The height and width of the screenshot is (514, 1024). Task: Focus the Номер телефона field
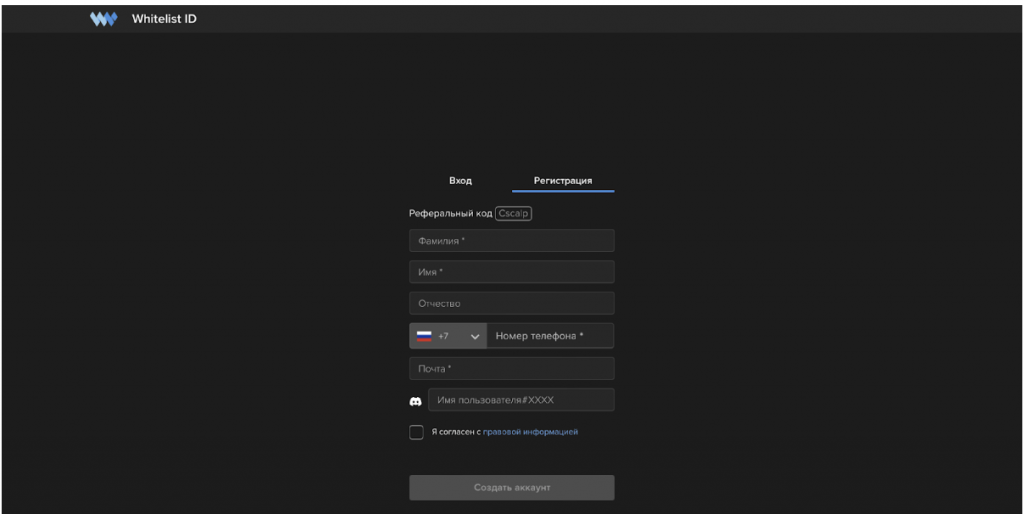550,336
